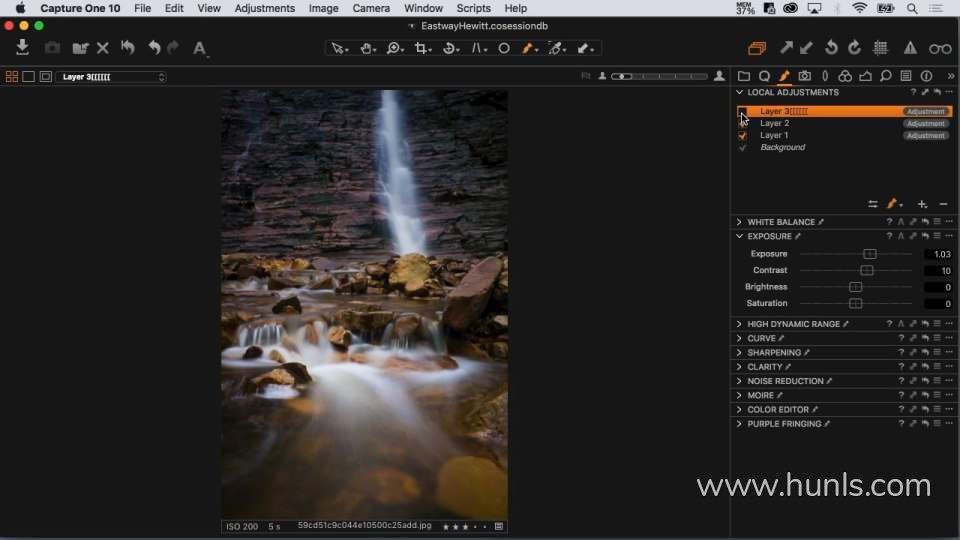Uncheck the Layer 1 checkbox
The image size is (960, 540).
pos(742,135)
